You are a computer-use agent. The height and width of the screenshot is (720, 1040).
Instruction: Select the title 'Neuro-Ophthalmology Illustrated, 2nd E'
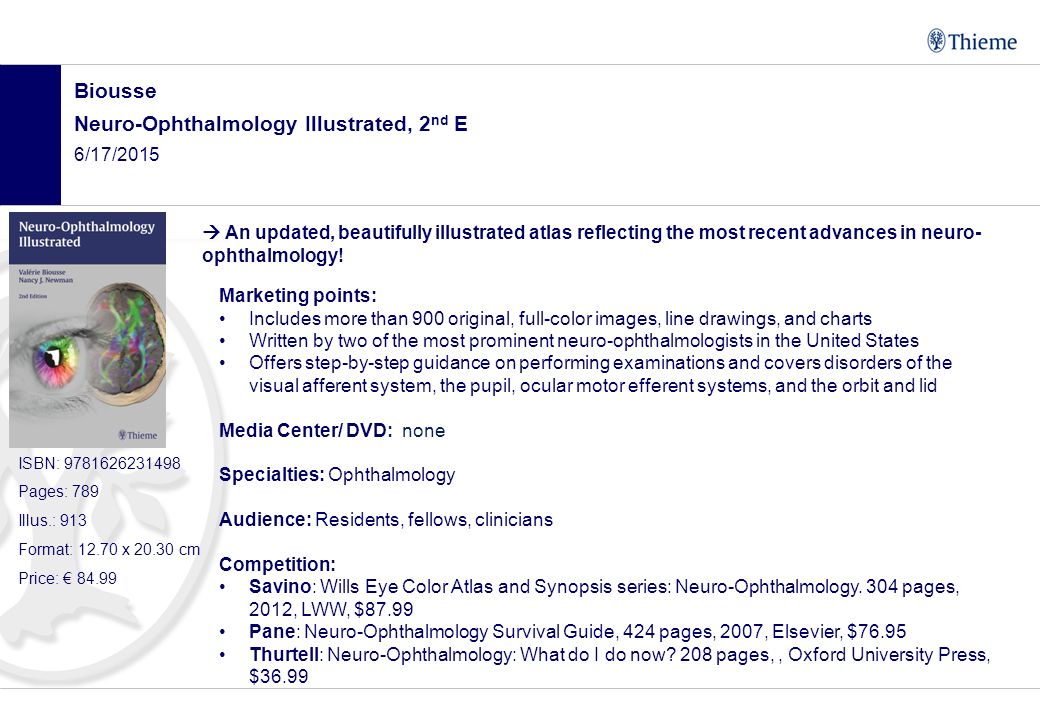pyautogui.click(x=271, y=123)
